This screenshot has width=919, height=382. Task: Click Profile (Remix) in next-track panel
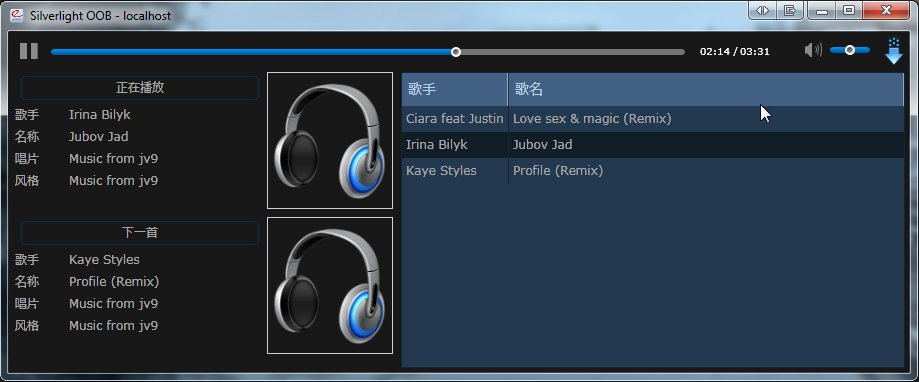pos(114,282)
